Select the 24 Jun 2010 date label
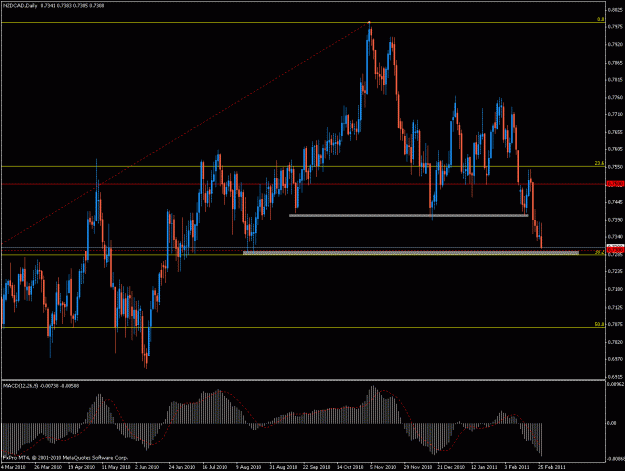625x471 pixels. point(181,467)
